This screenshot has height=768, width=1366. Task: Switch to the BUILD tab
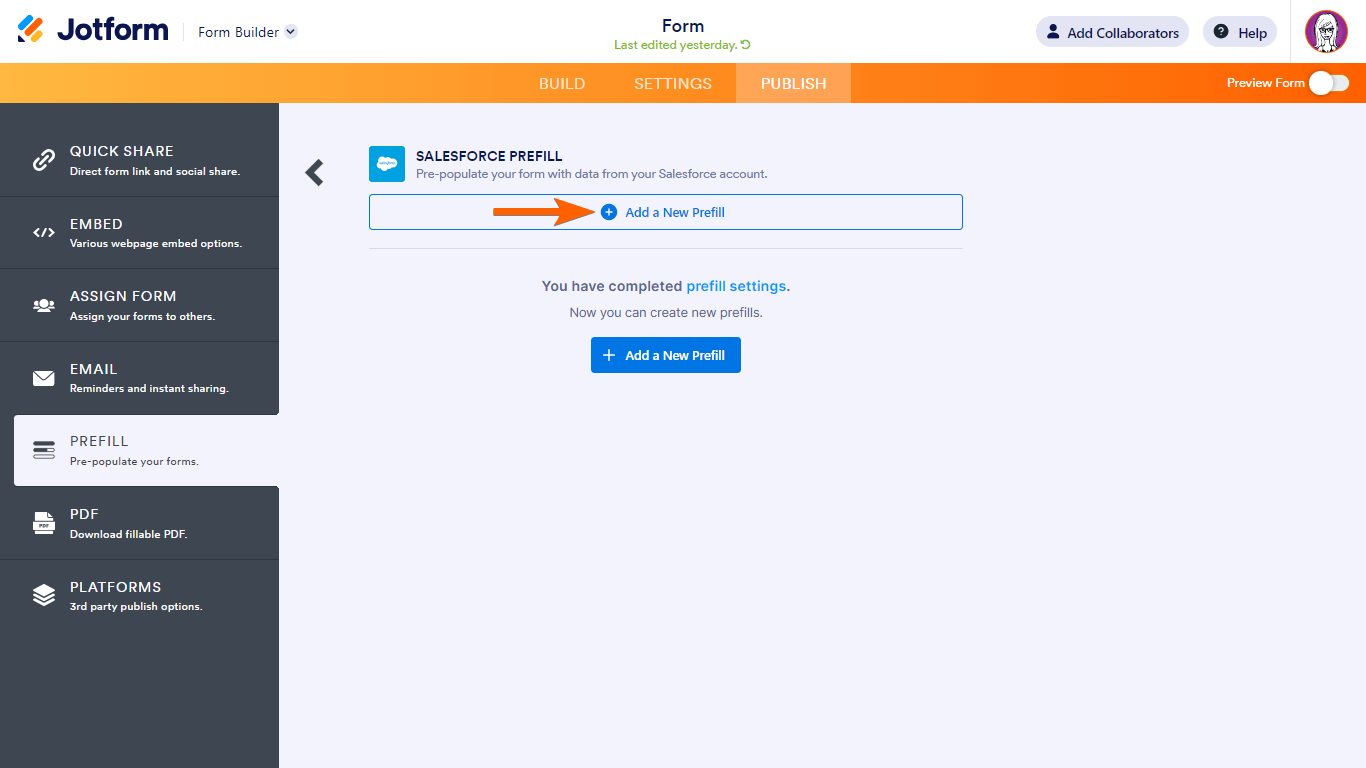click(562, 83)
